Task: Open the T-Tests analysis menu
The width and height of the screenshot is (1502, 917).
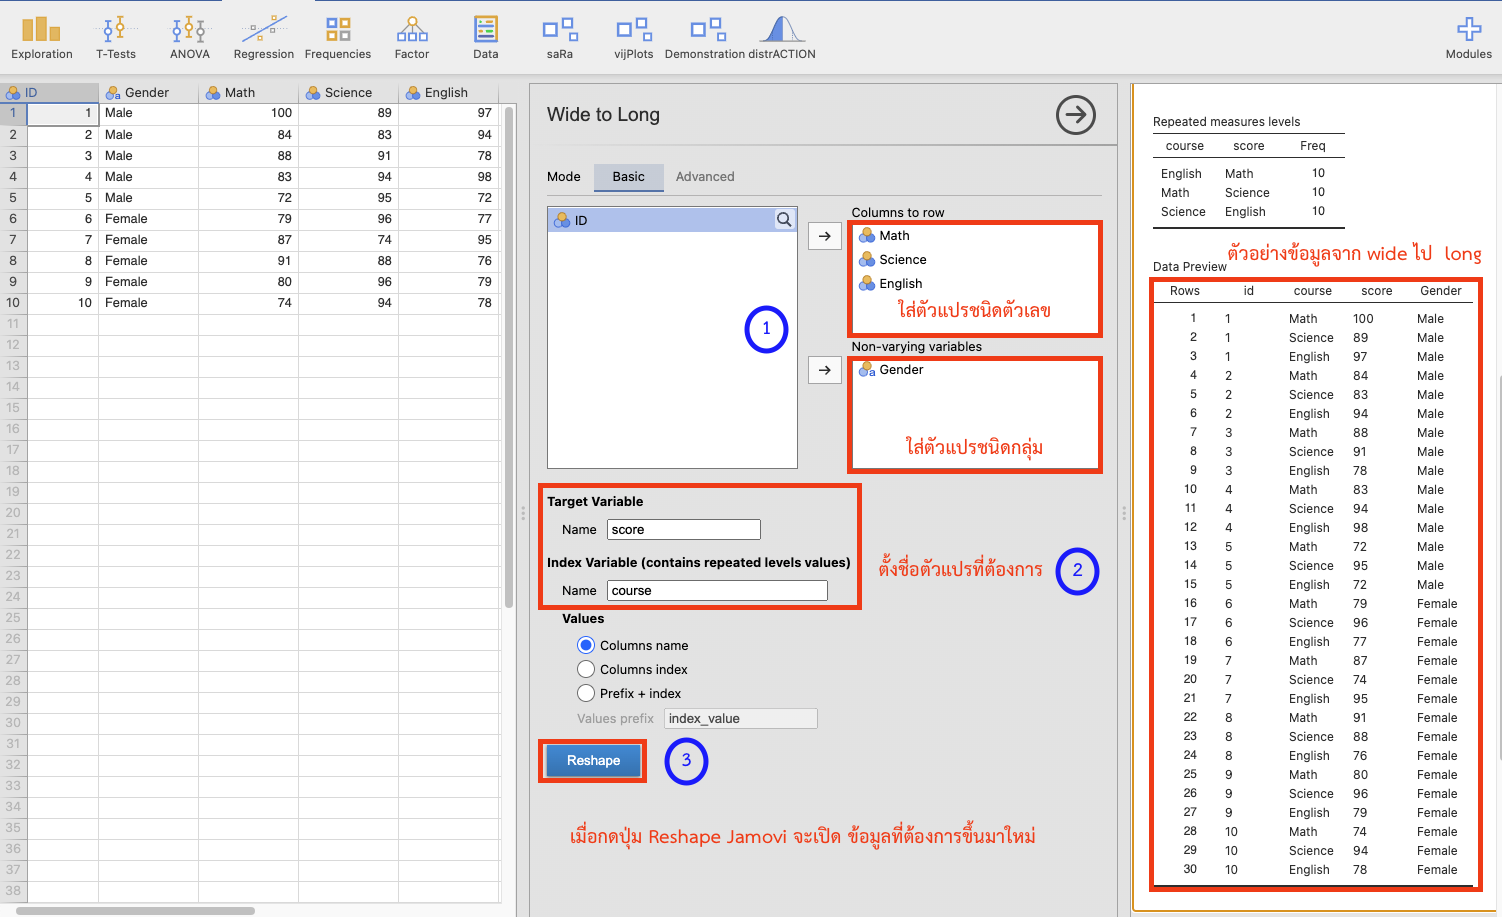Action: coord(116,38)
